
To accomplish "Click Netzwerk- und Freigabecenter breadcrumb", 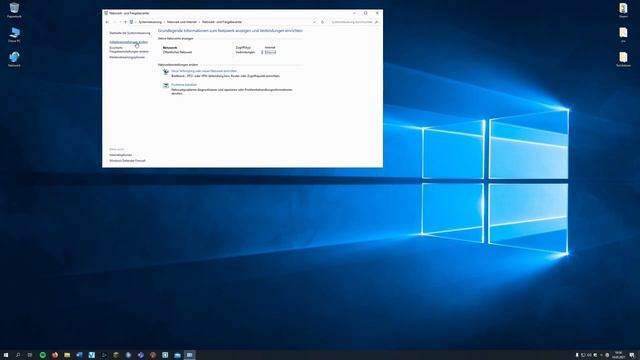I will pos(222,22).
